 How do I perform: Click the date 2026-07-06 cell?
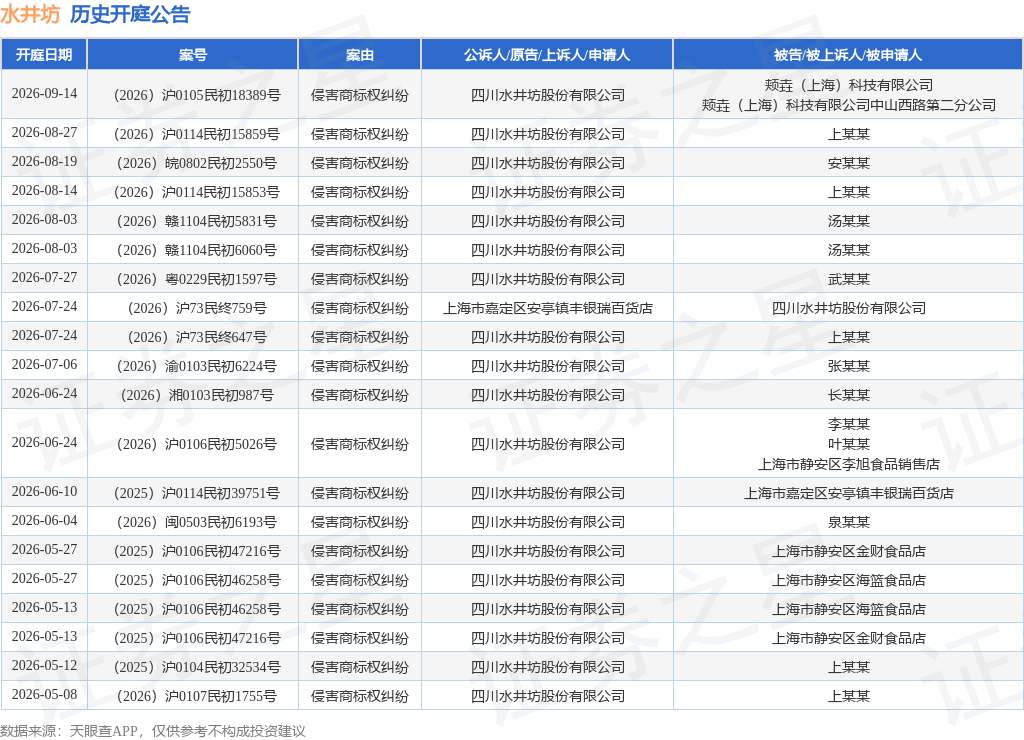pos(44,365)
